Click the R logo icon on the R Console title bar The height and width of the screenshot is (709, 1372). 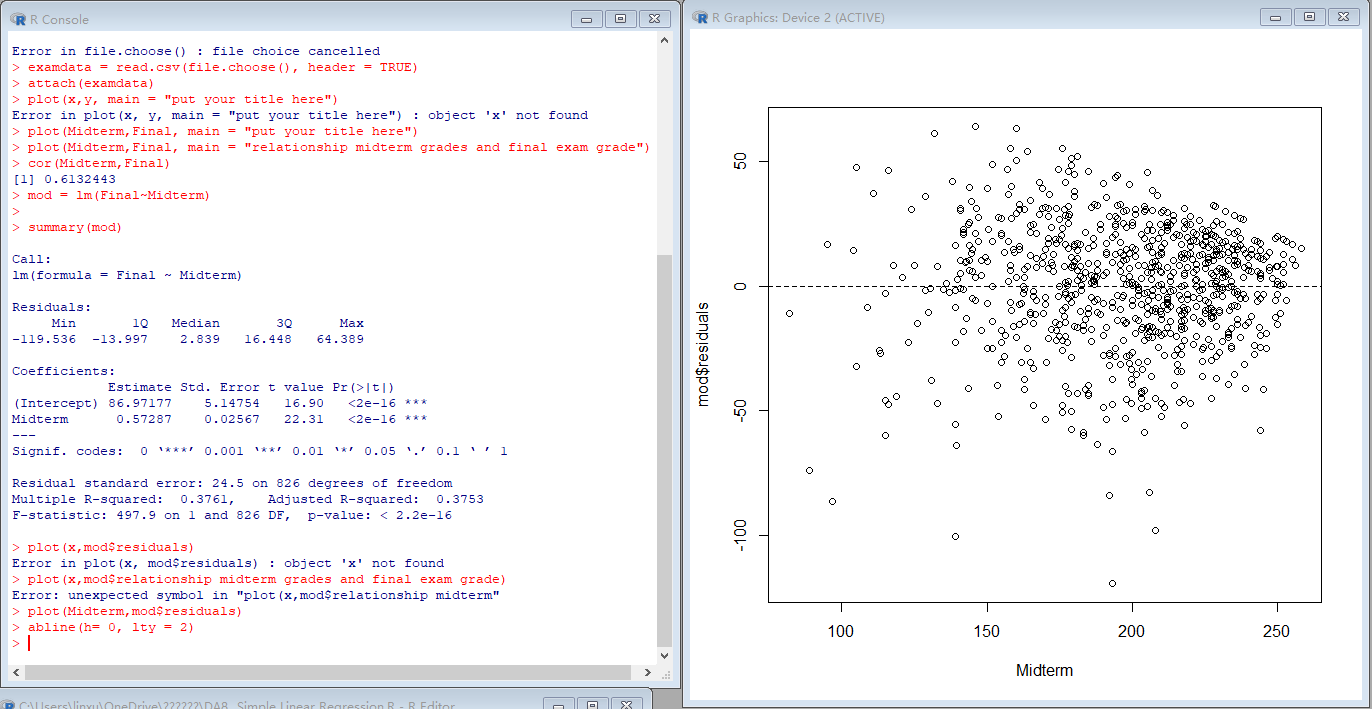(18, 18)
